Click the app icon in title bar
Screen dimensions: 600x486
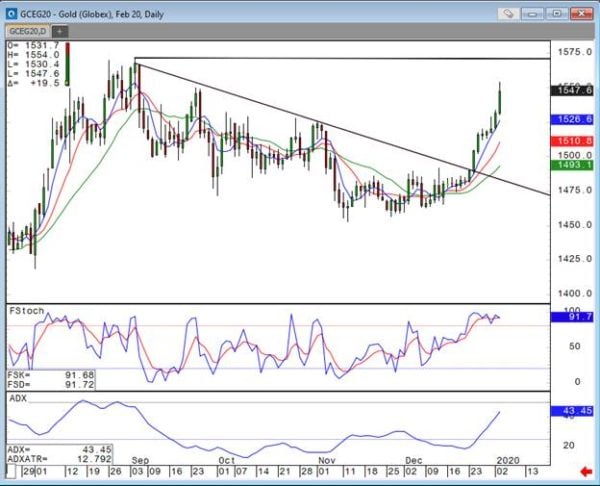pyautogui.click(x=9, y=15)
